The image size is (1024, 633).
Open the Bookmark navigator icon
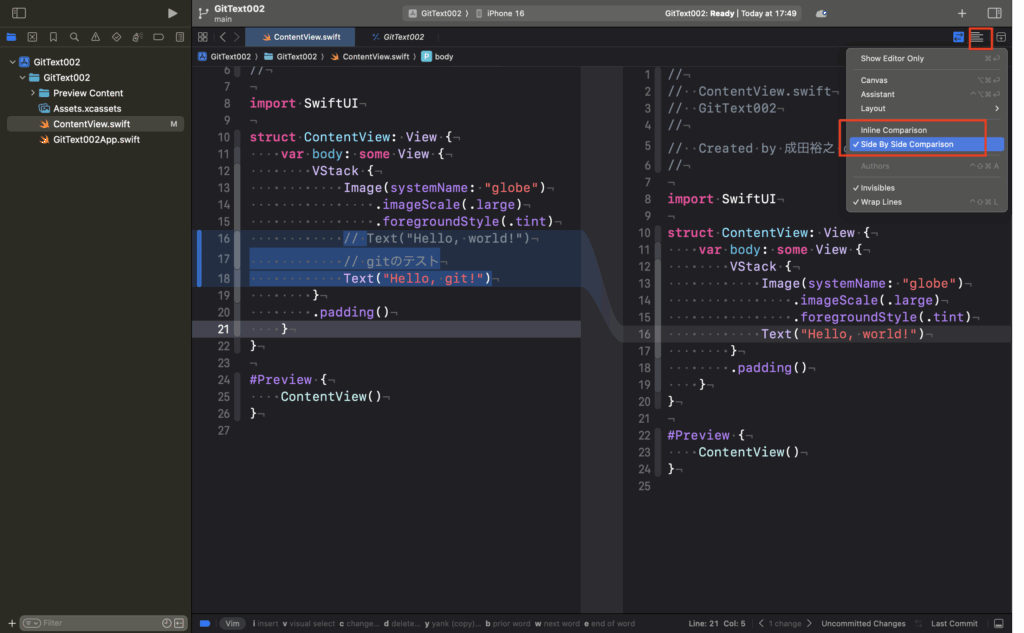coord(54,37)
